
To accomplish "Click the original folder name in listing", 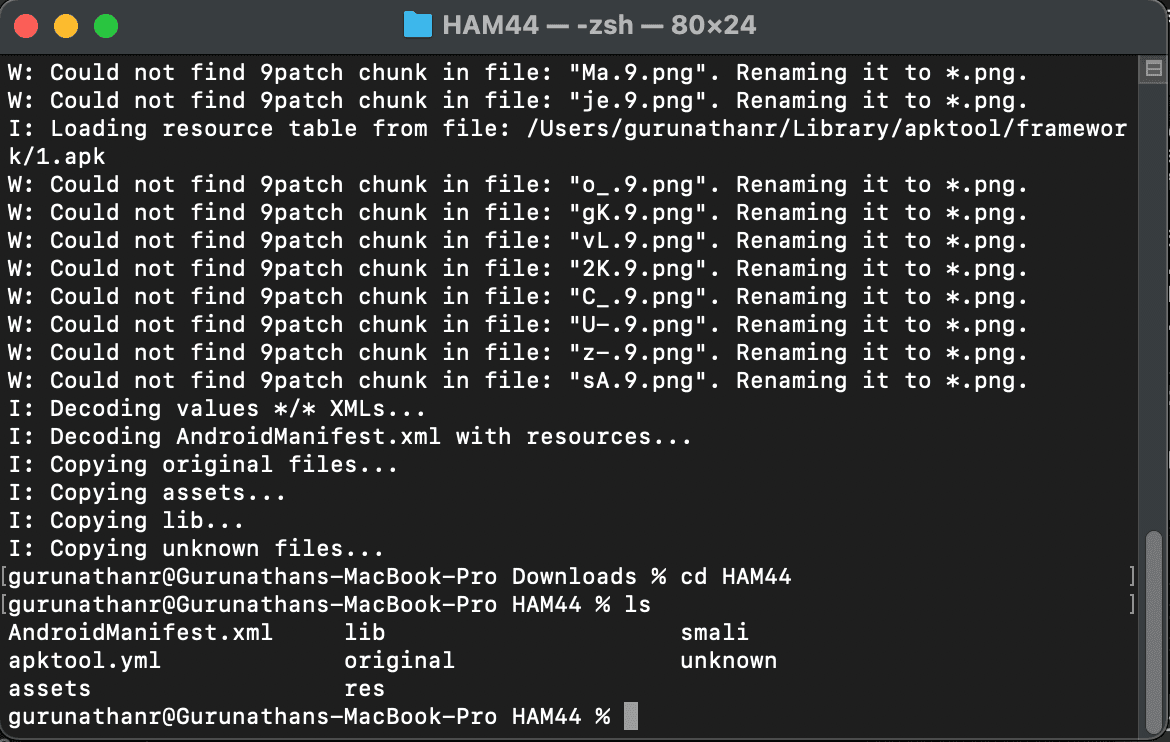I will [399, 661].
